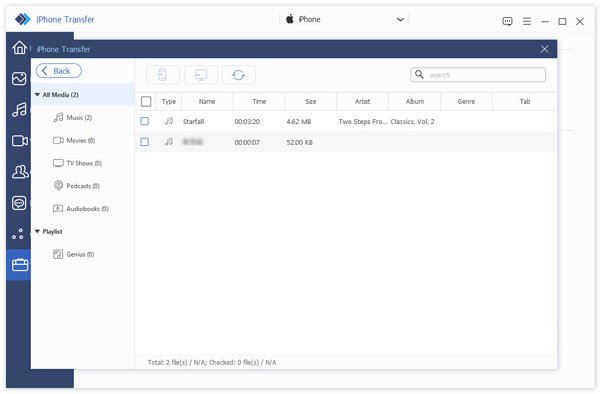Open the Home section in sidebar
The width and height of the screenshot is (600, 394).
(x=19, y=47)
